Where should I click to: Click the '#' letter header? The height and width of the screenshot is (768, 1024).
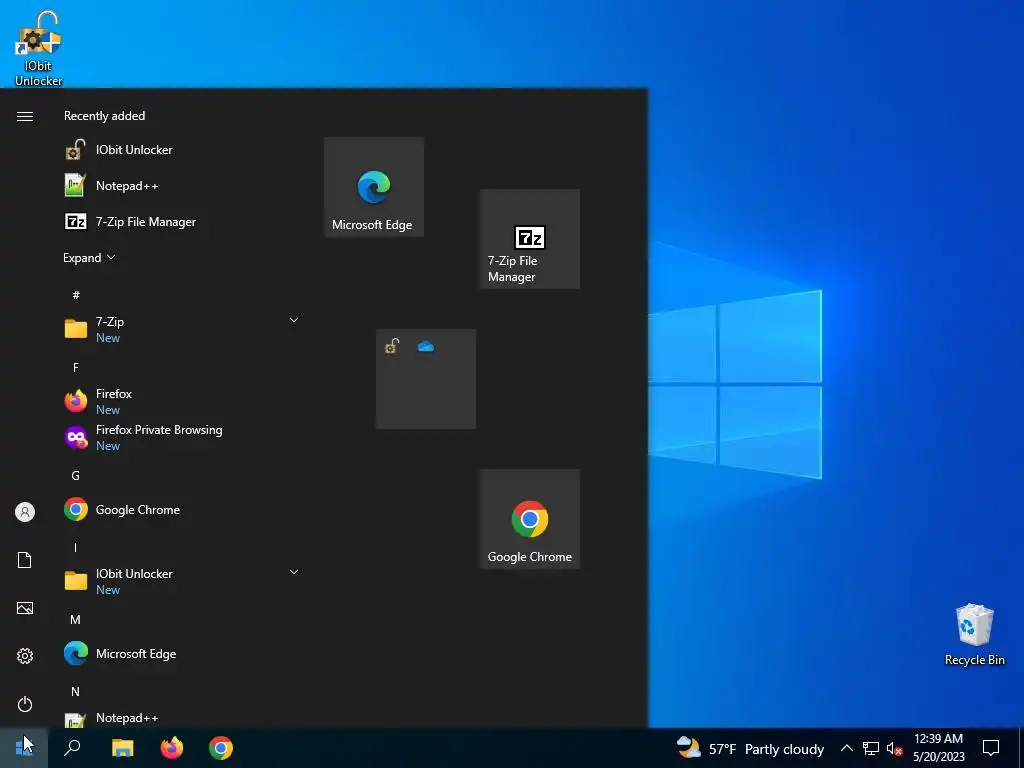point(76,295)
